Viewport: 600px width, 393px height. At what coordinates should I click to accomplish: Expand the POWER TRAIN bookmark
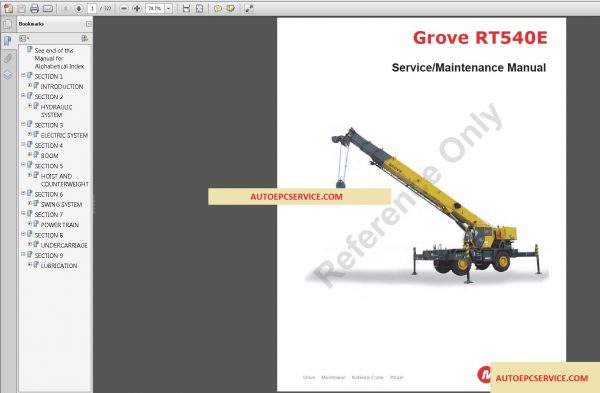[30, 223]
